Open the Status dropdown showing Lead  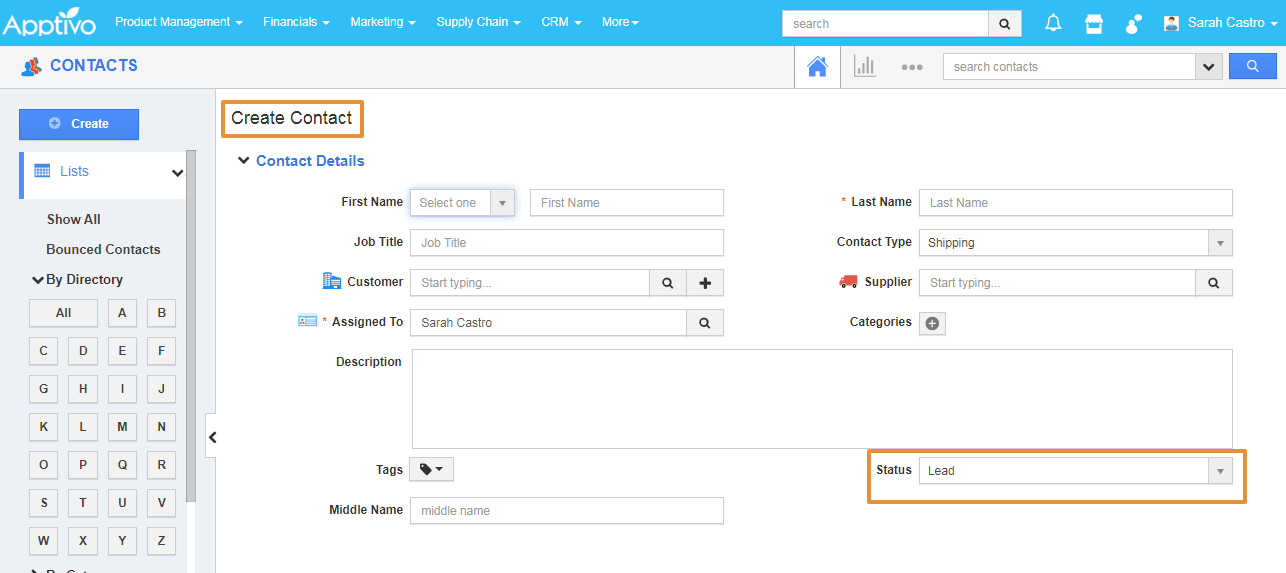pos(1075,471)
